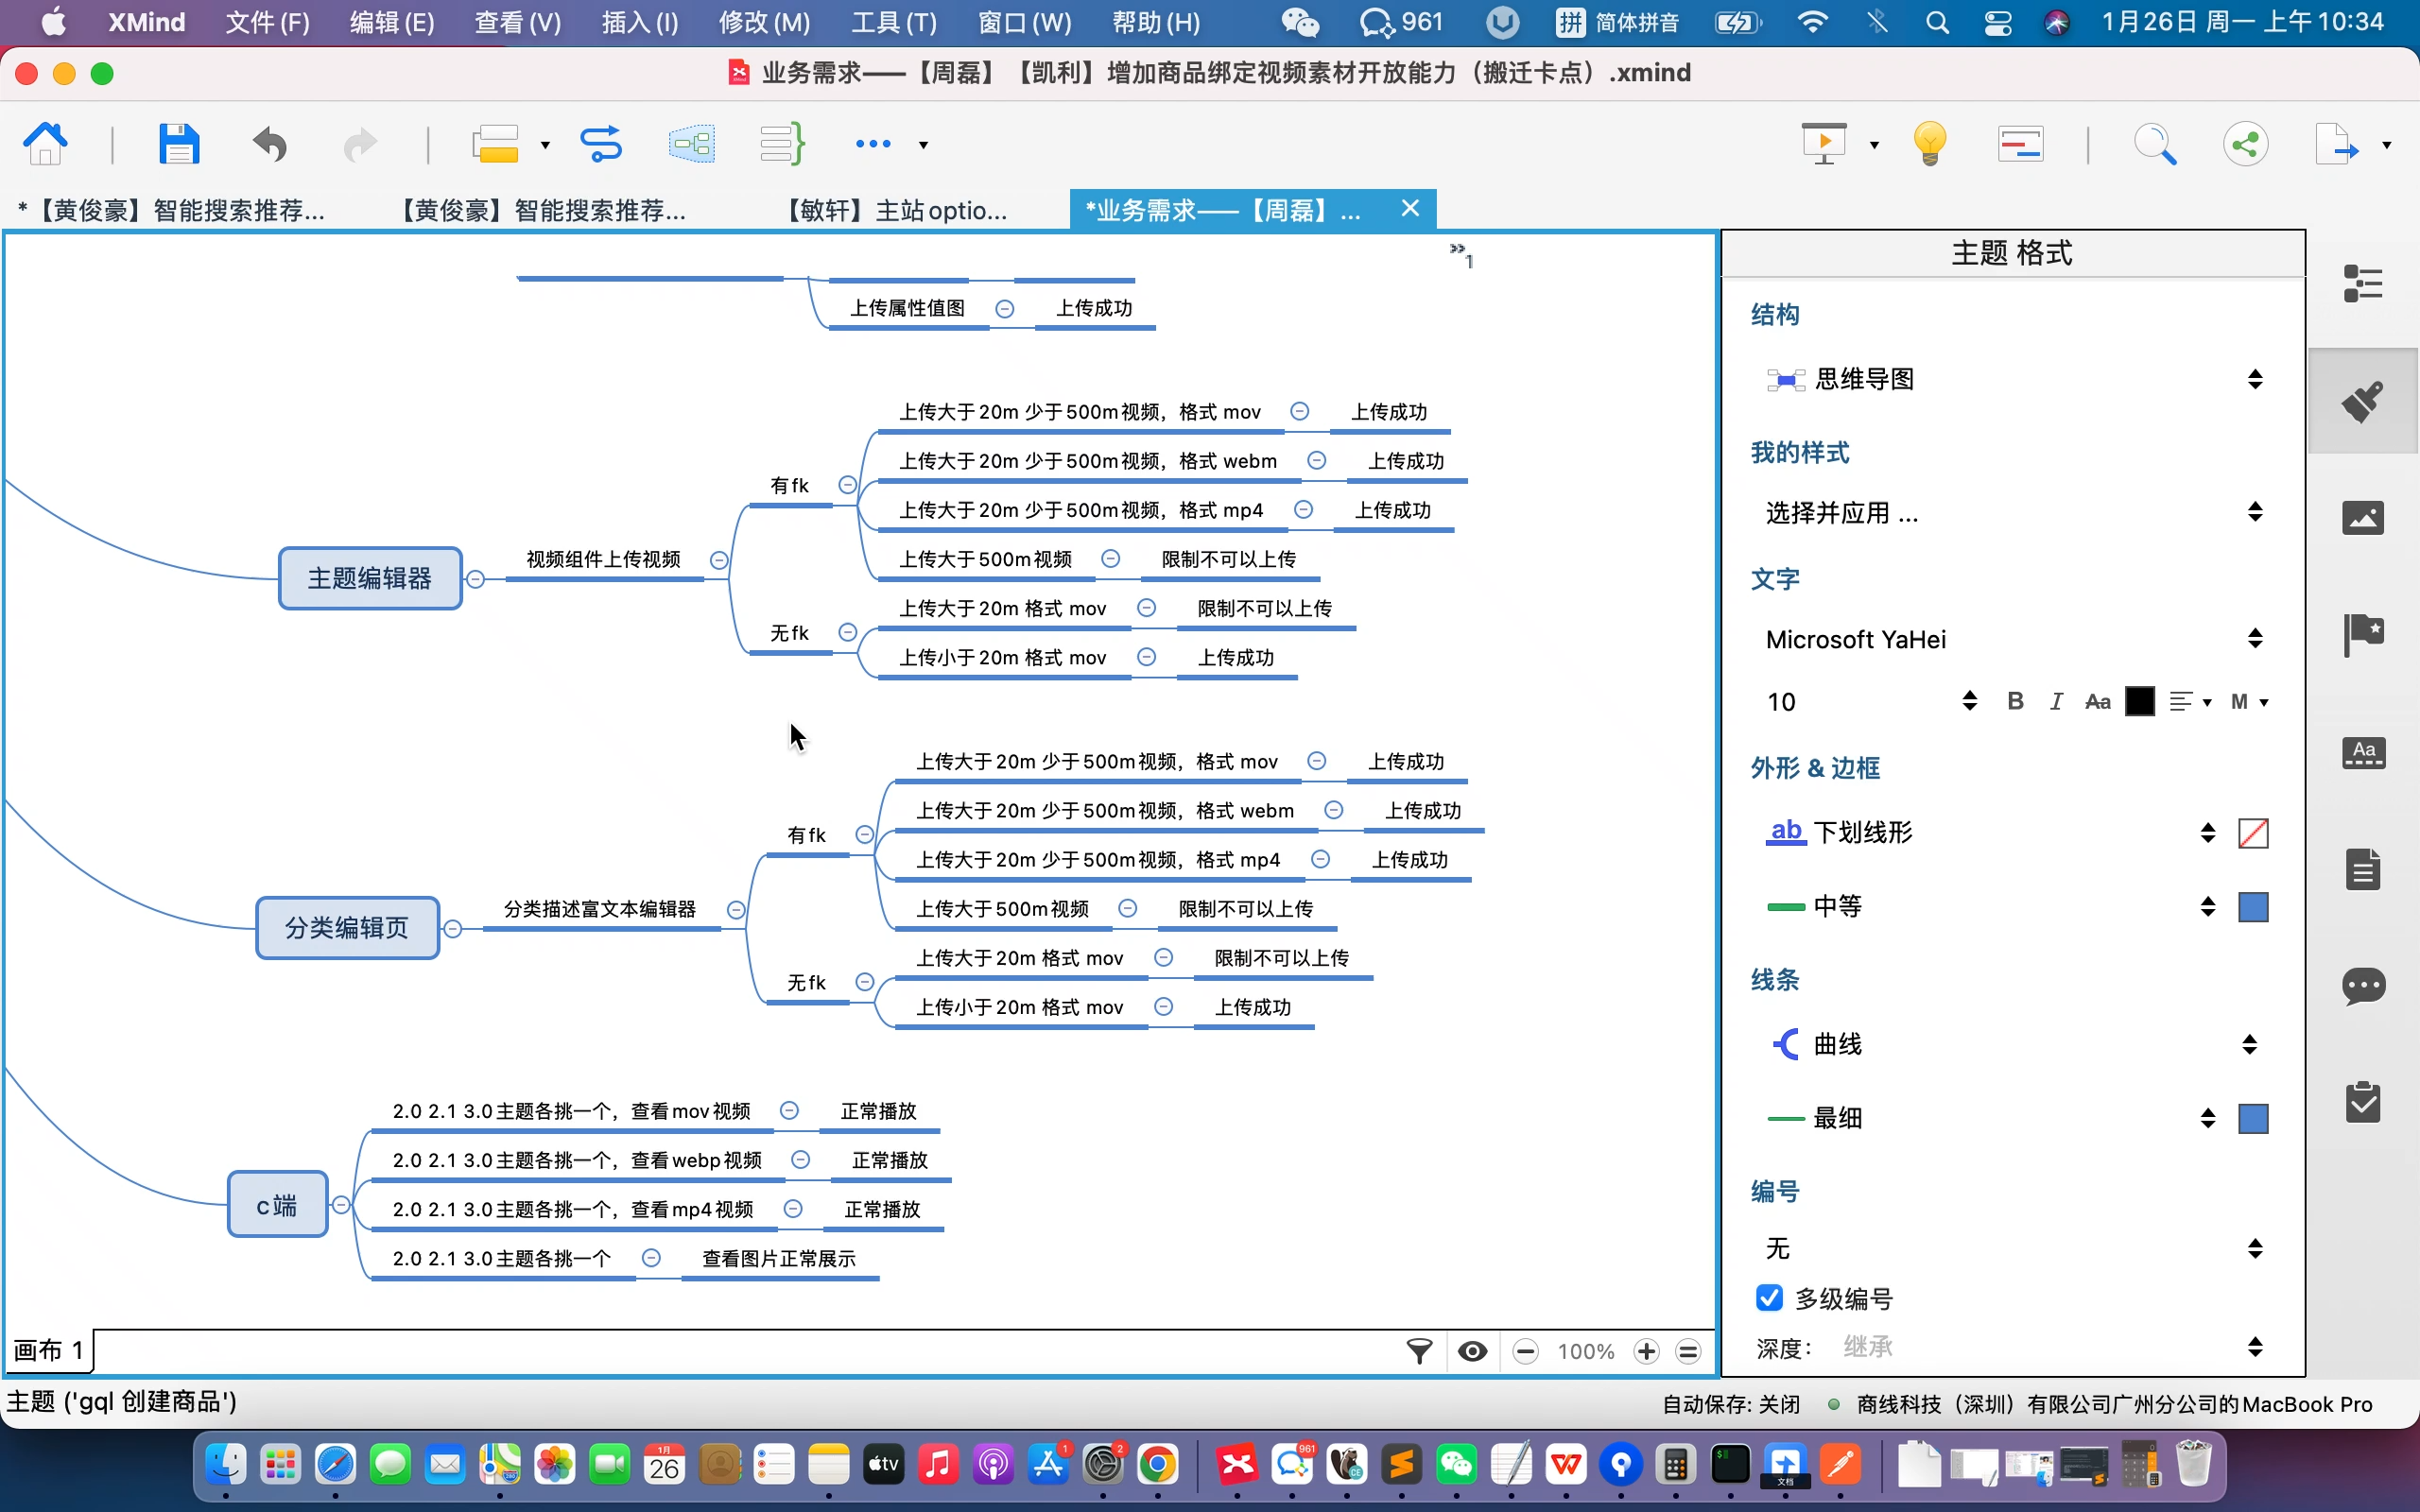This screenshot has width=2420, height=1512.
Task: Close the 业务需求 document tab
Action: (1410, 208)
